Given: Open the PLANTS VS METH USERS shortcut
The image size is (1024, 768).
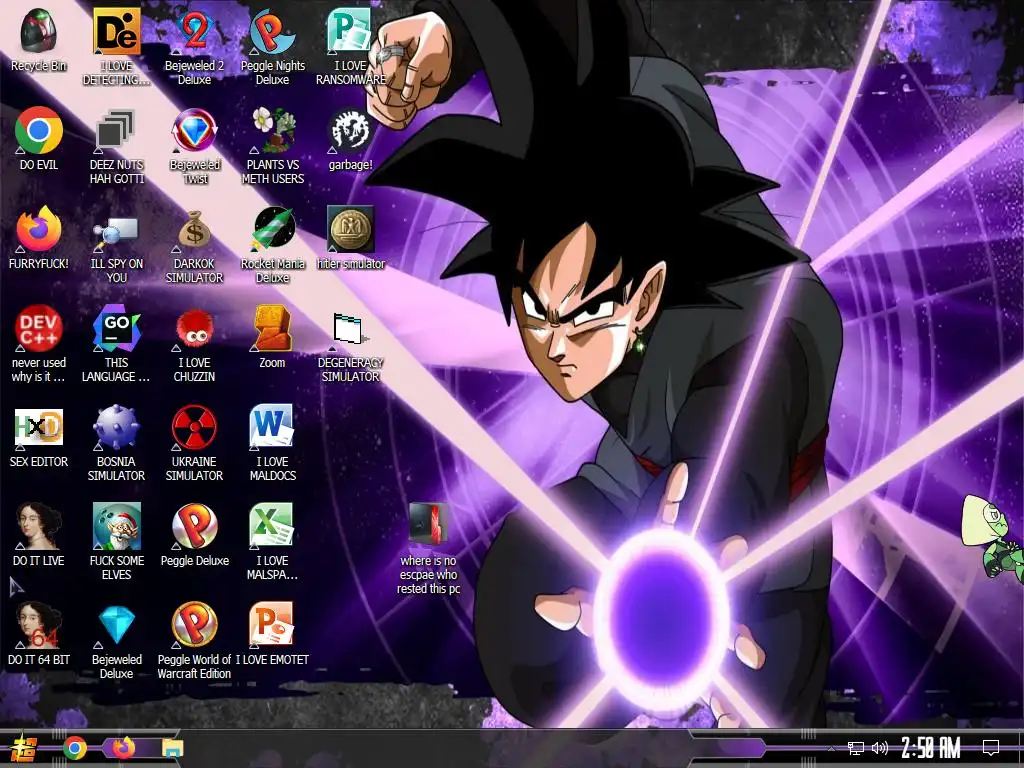Looking at the screenshot, I should point(272,131).
